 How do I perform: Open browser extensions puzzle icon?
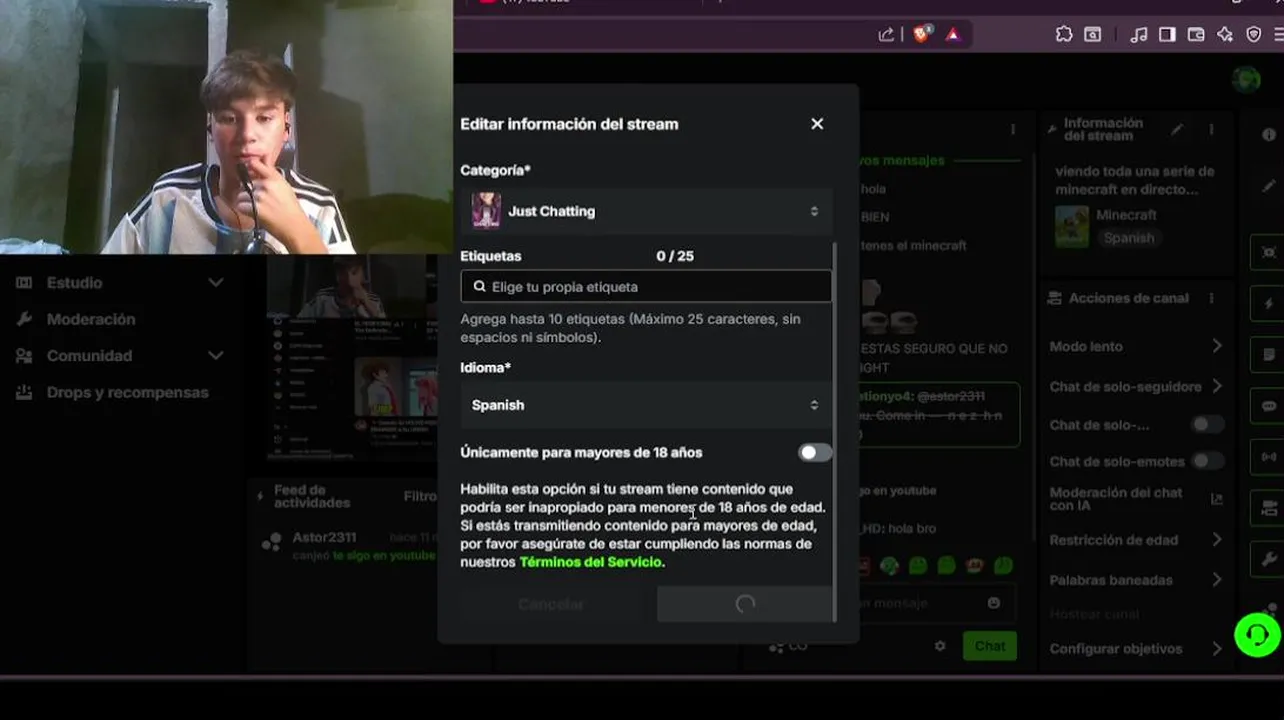1064,35
